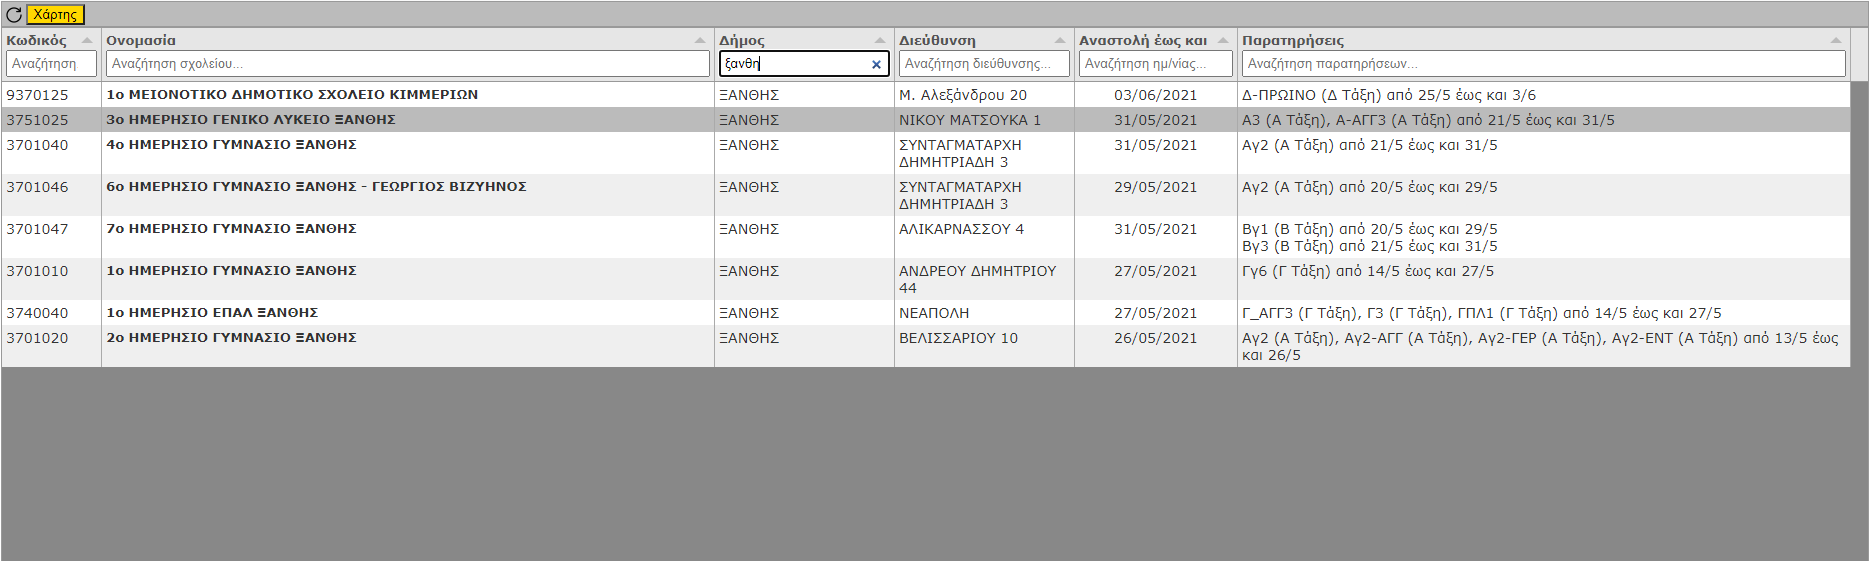Sort by Κωδικός column arrow
Screen dimensions: 1869x561
click(x=87, y=41)
